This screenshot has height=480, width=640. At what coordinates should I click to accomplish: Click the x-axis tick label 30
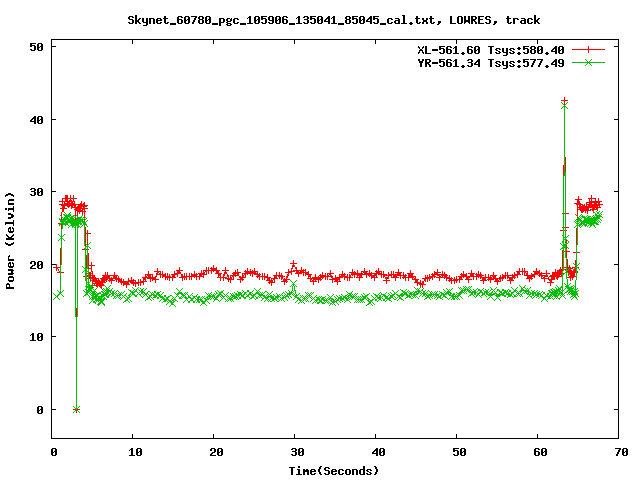coord(297,452)
